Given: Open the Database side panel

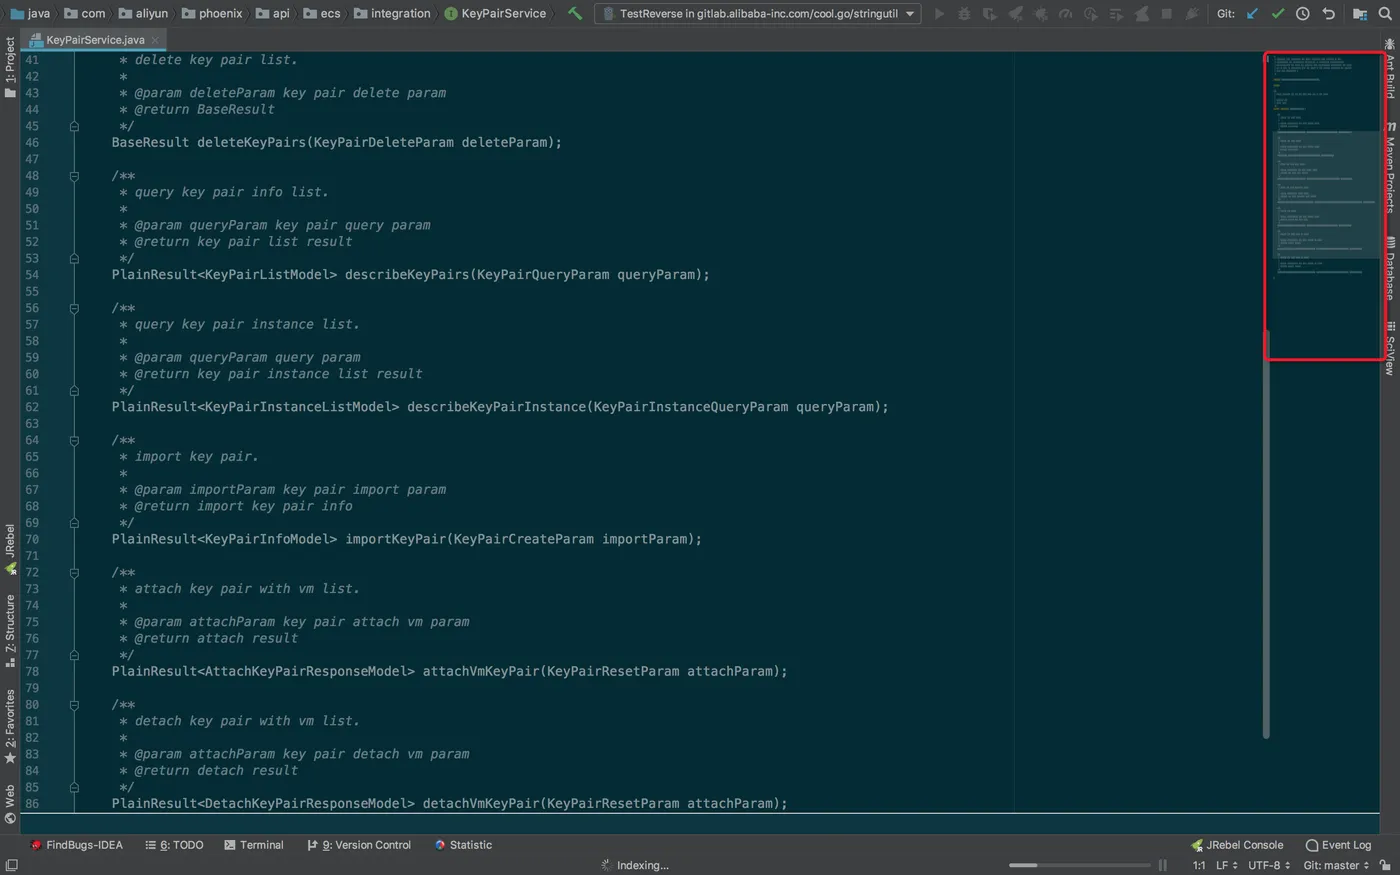Looking at the screenshot, I should [1390, 269].
